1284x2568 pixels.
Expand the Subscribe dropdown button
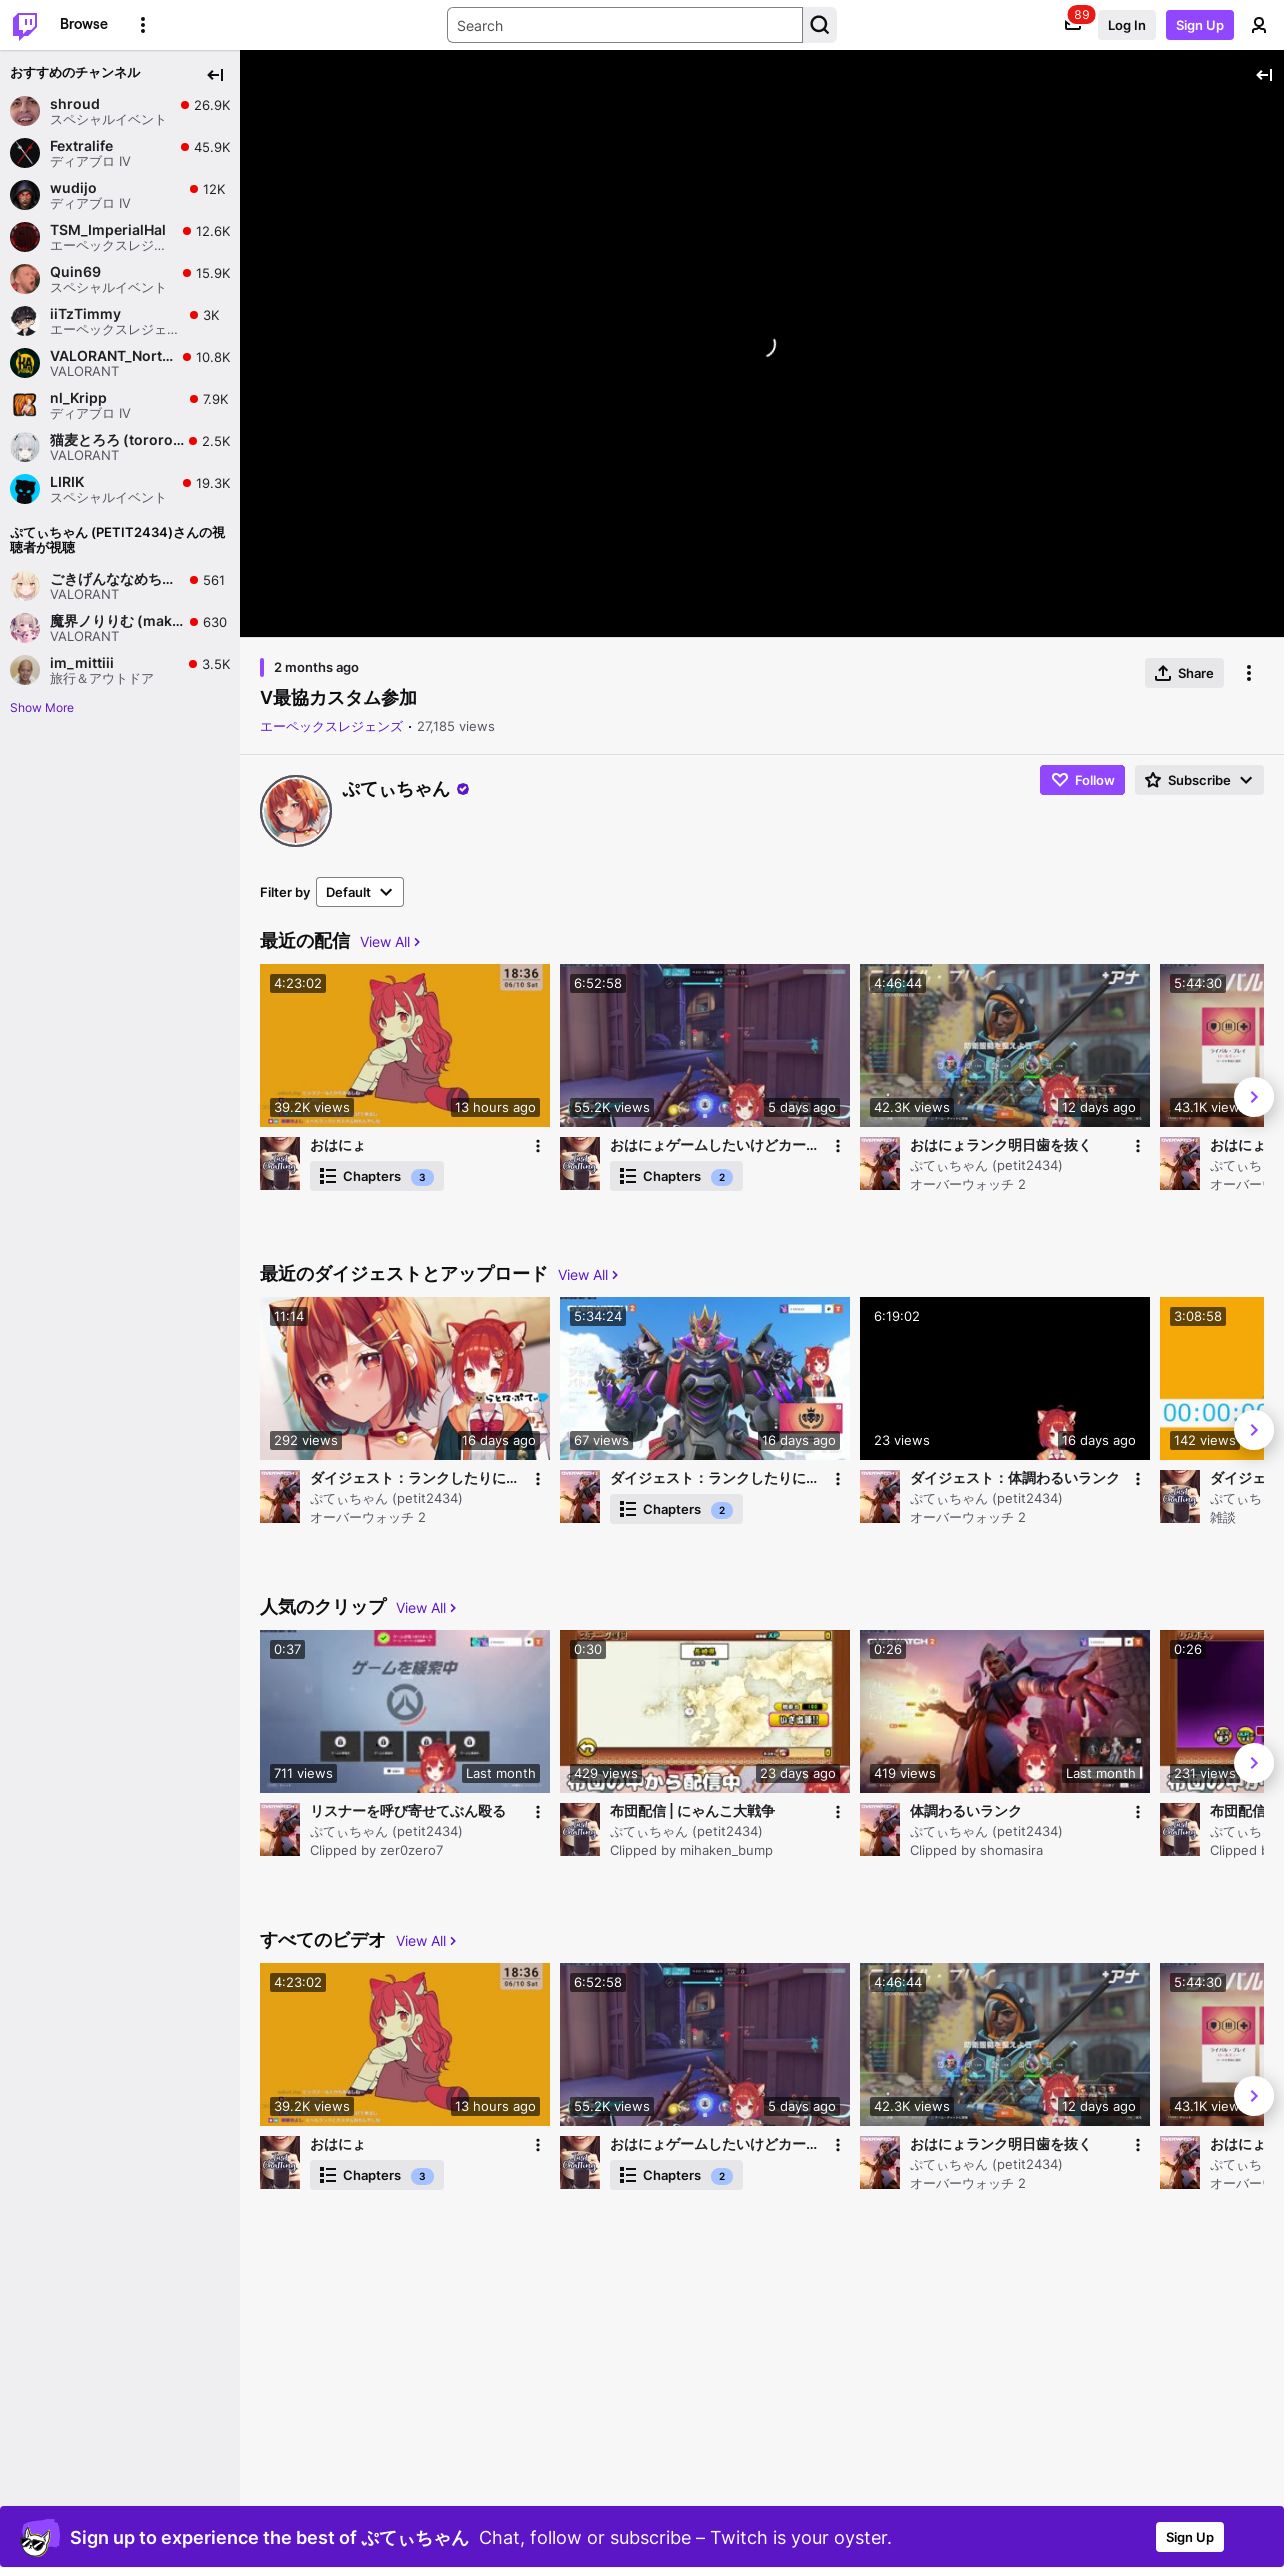[x=1199, y=780]
